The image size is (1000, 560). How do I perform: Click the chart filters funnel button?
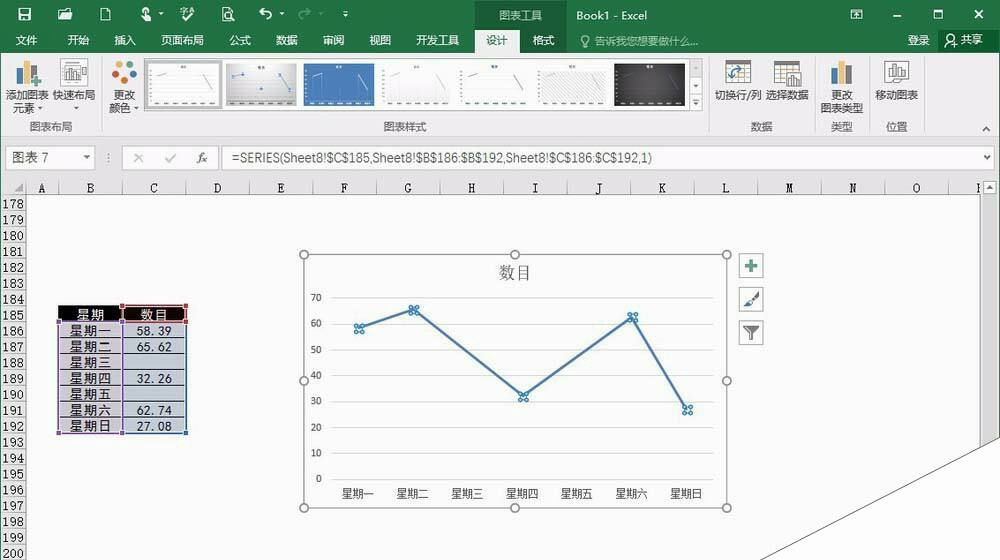point(751,332)
